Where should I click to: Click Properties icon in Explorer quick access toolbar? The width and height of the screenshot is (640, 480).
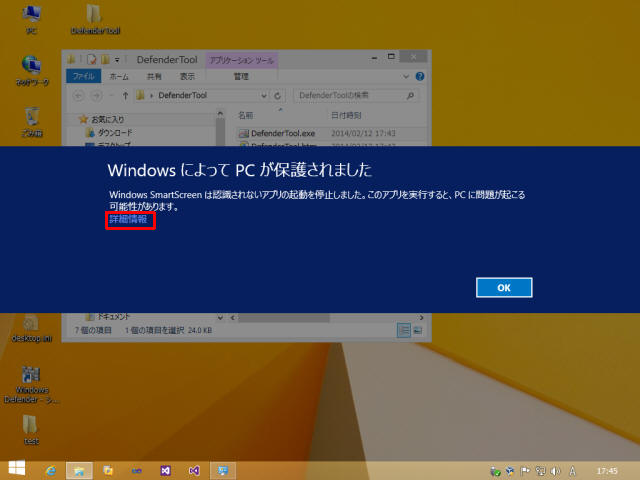(x=92, y=60)
